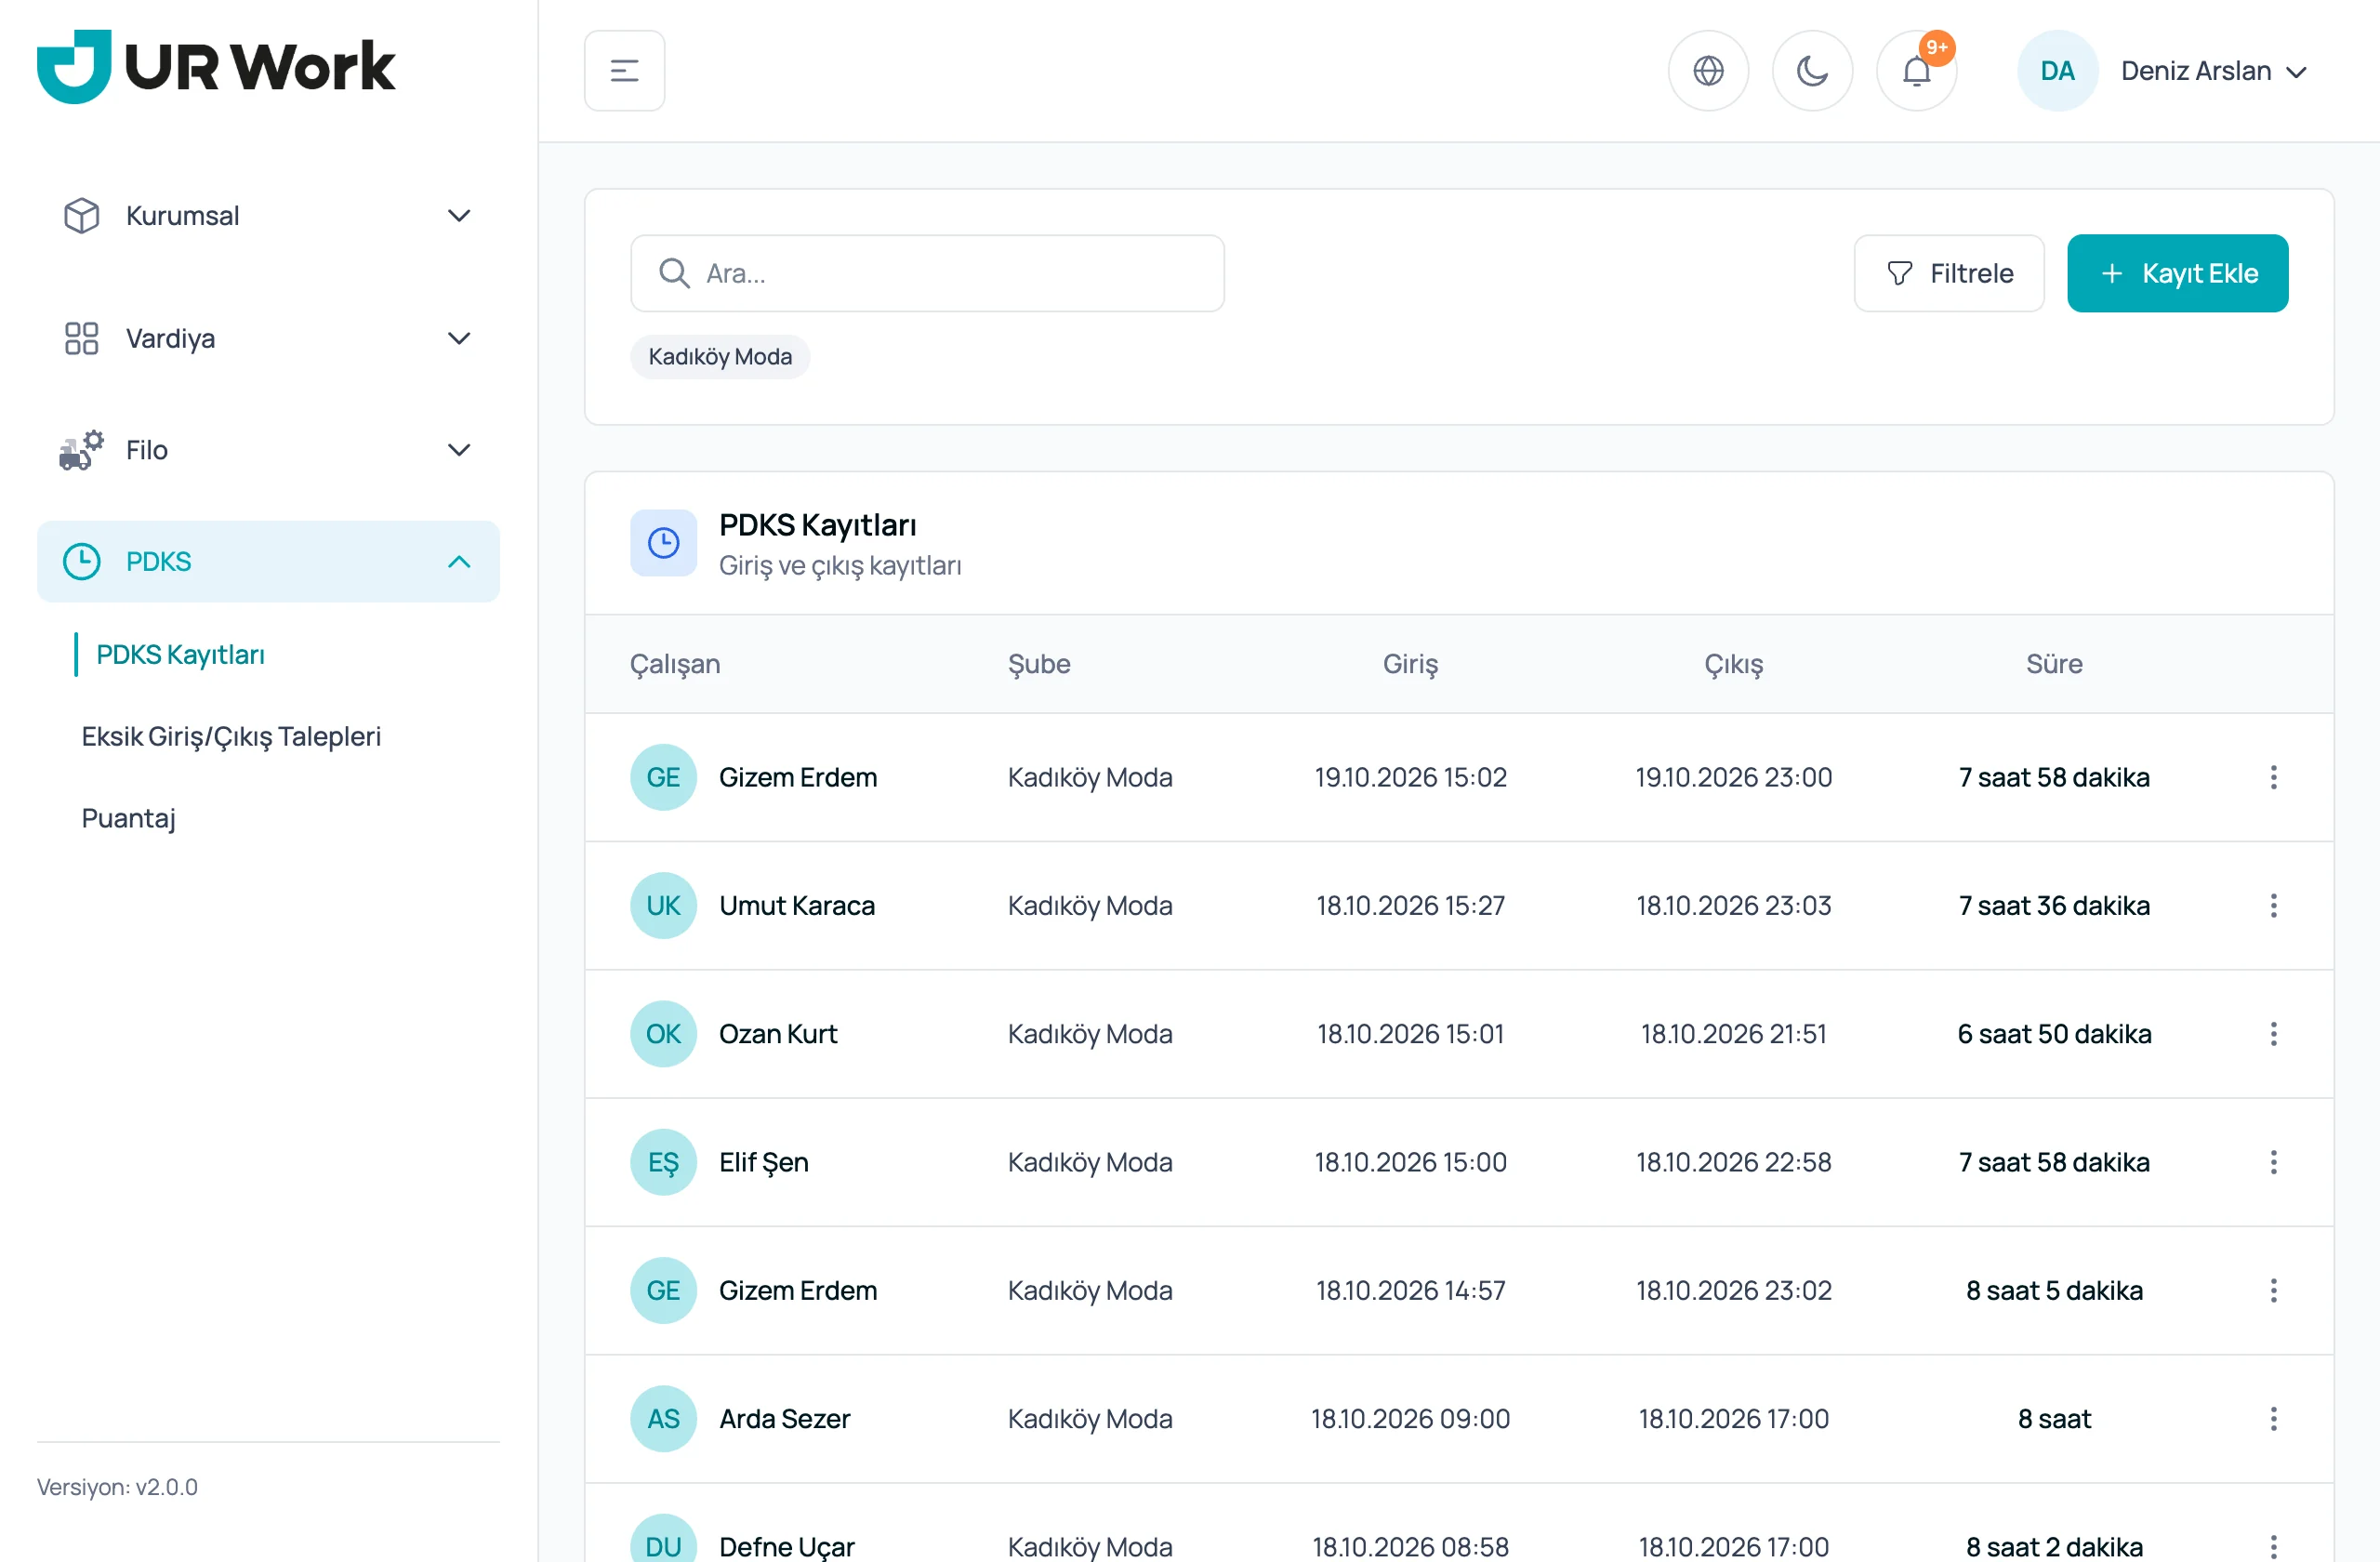Screen dimensions: 2380x1562
Task: Click the magnifier search icon
Action: [674, 273]
